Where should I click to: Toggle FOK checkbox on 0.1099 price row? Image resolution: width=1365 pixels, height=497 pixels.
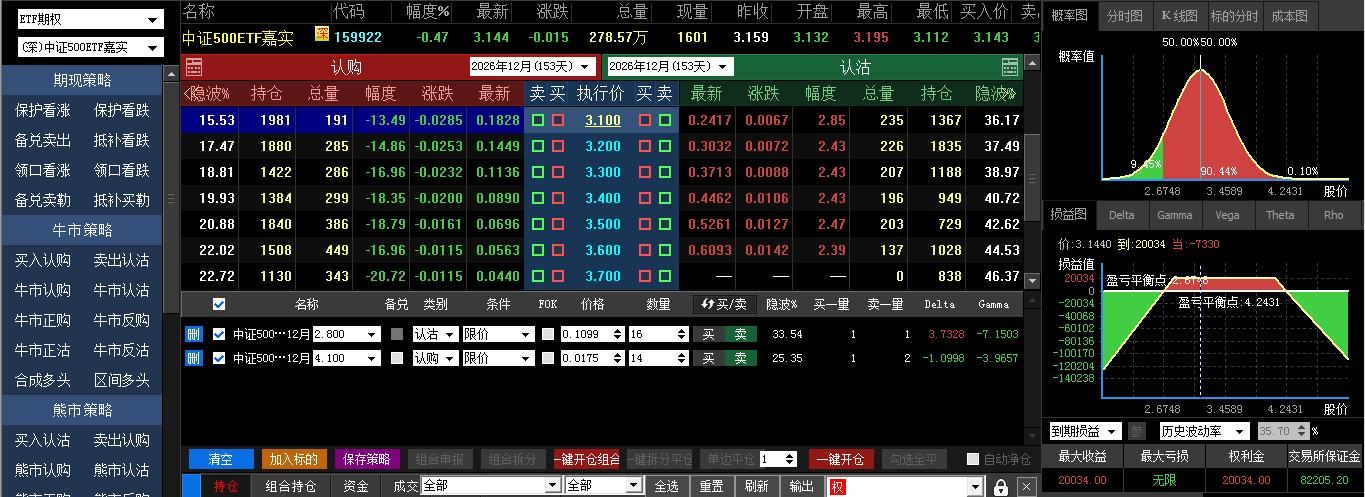pyautogui.click(x=547, y=334)
